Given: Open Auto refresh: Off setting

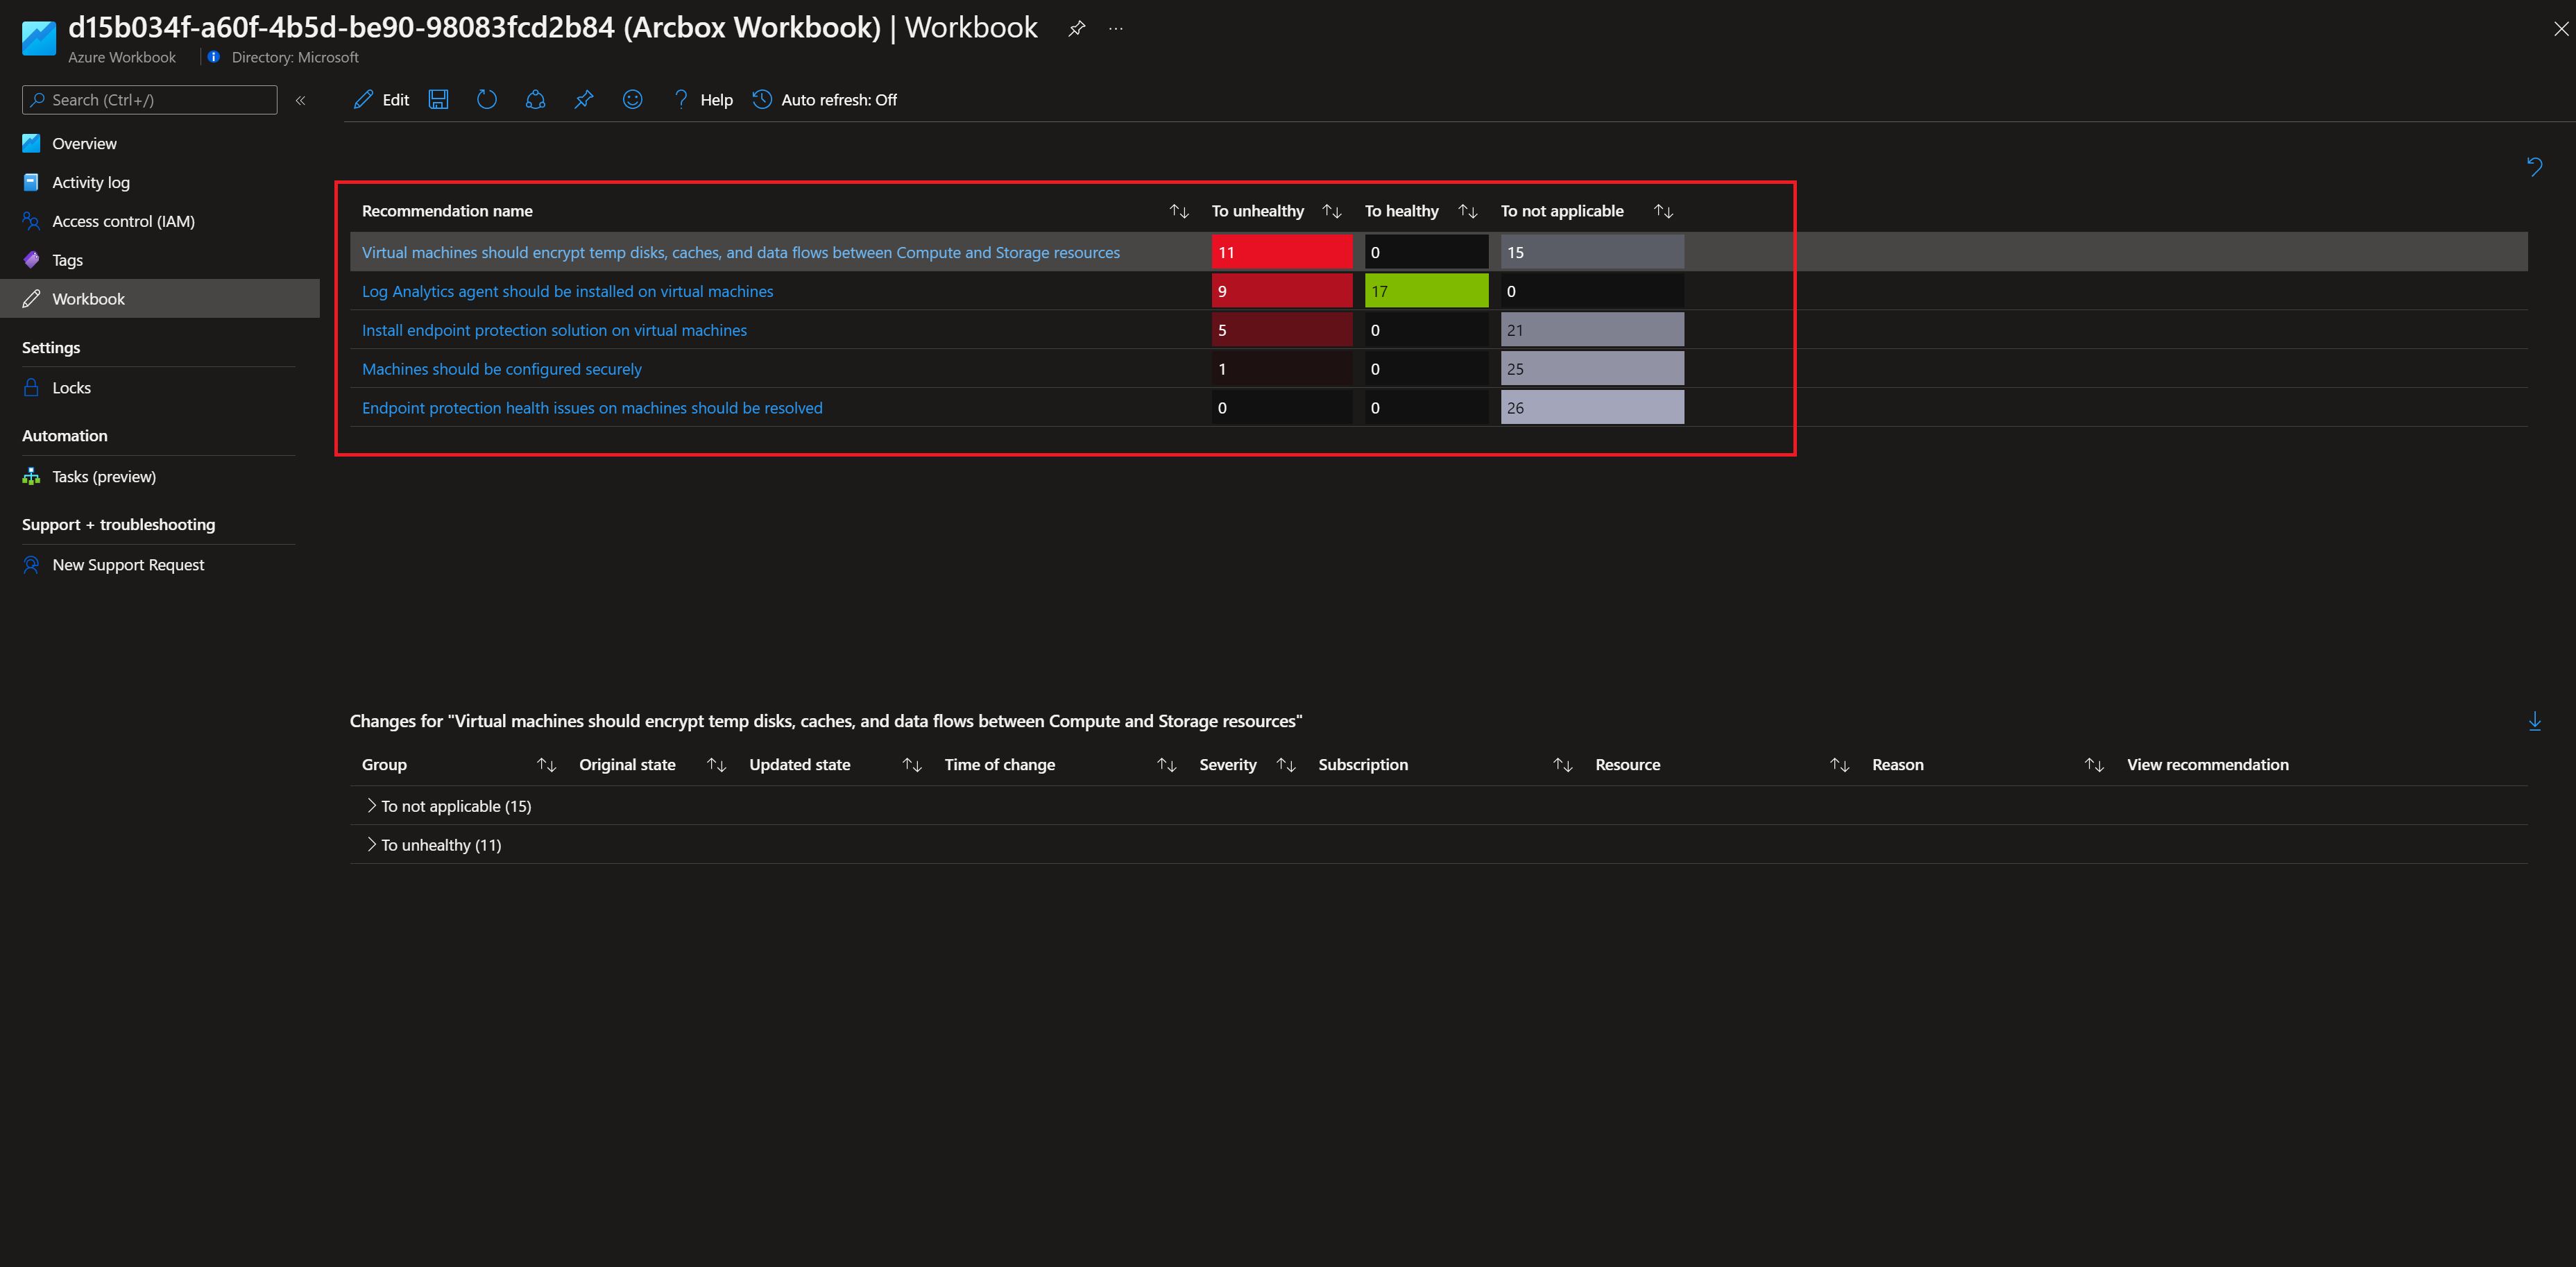Looking at the screenshot, I should point(825,100).
